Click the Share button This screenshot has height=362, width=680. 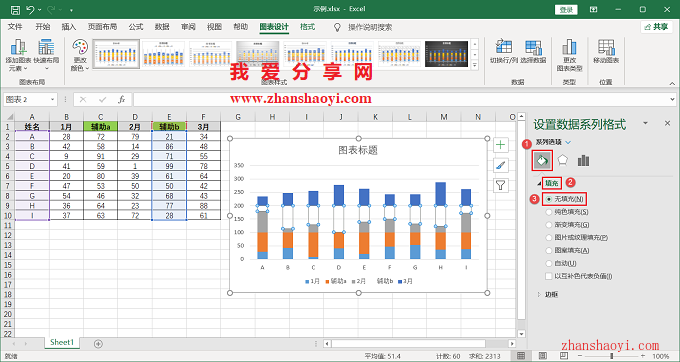pos(656,27)
